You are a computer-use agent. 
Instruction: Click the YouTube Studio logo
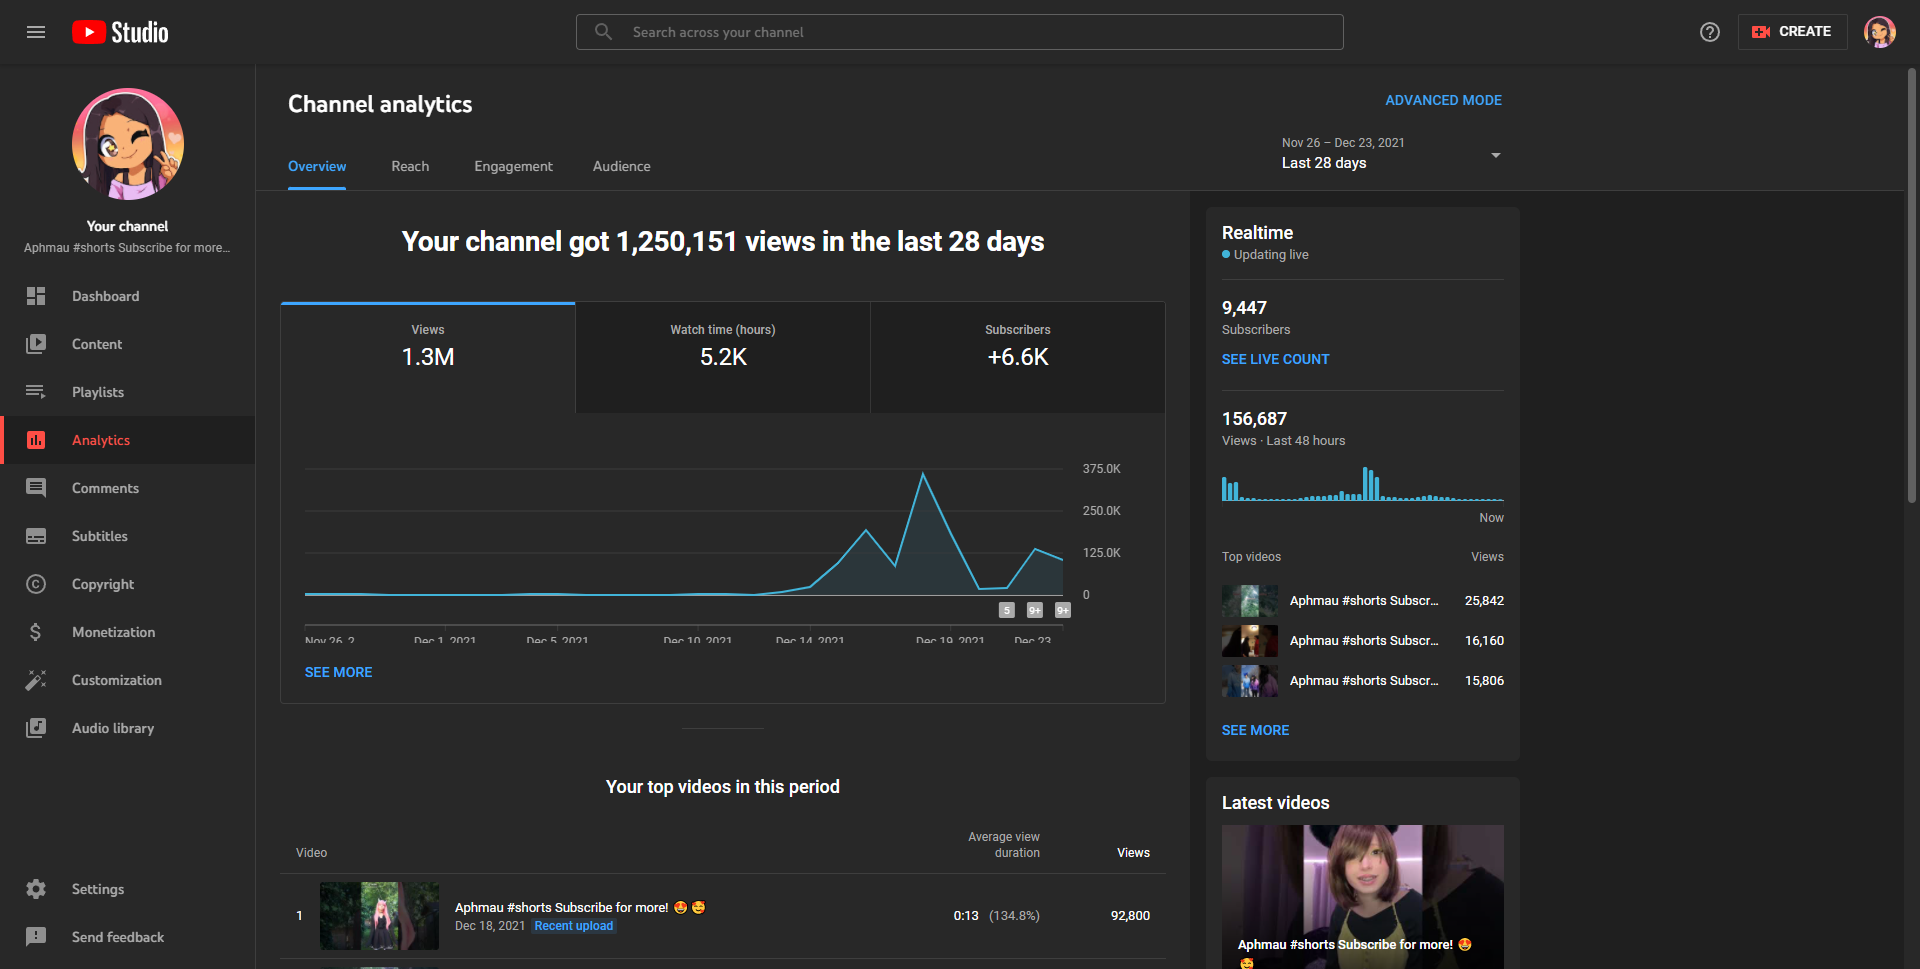120,32
